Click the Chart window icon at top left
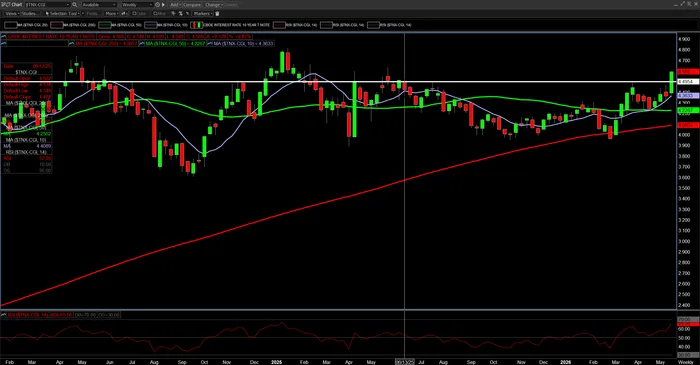This screenshot has height=365, width=700. click(5, 4)
